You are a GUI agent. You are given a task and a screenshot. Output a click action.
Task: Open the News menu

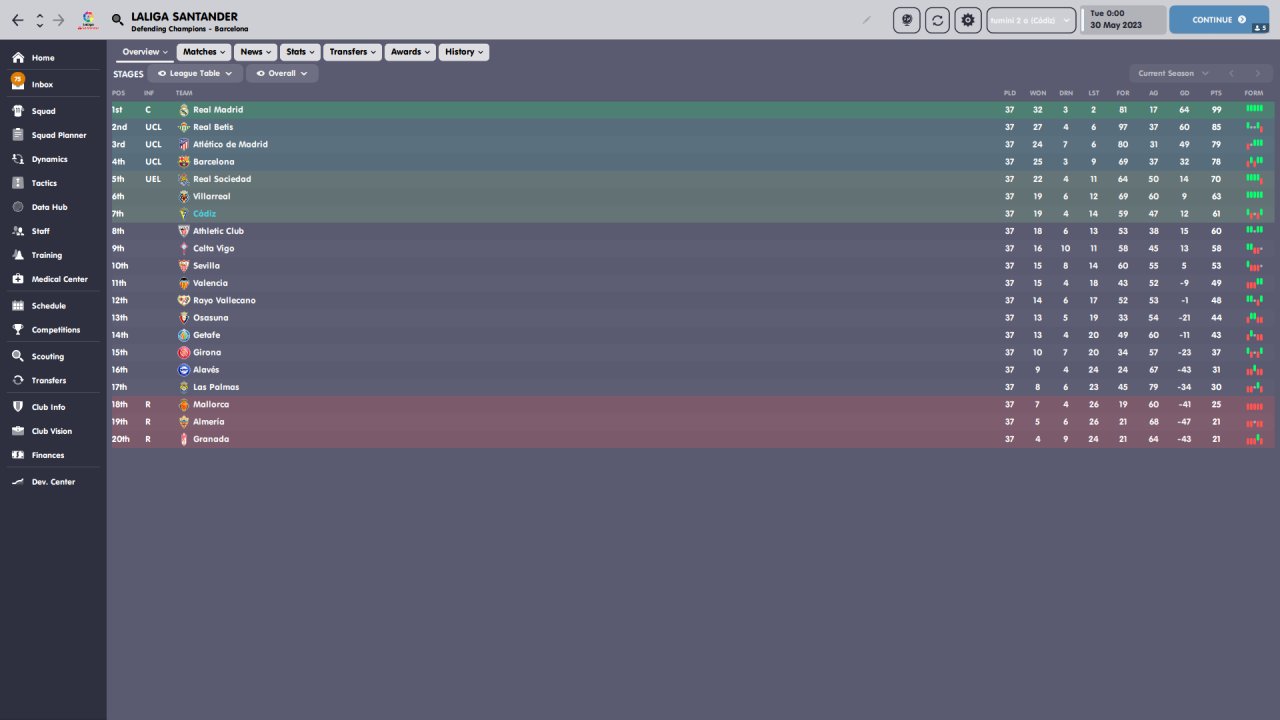[x=256, y=52]
